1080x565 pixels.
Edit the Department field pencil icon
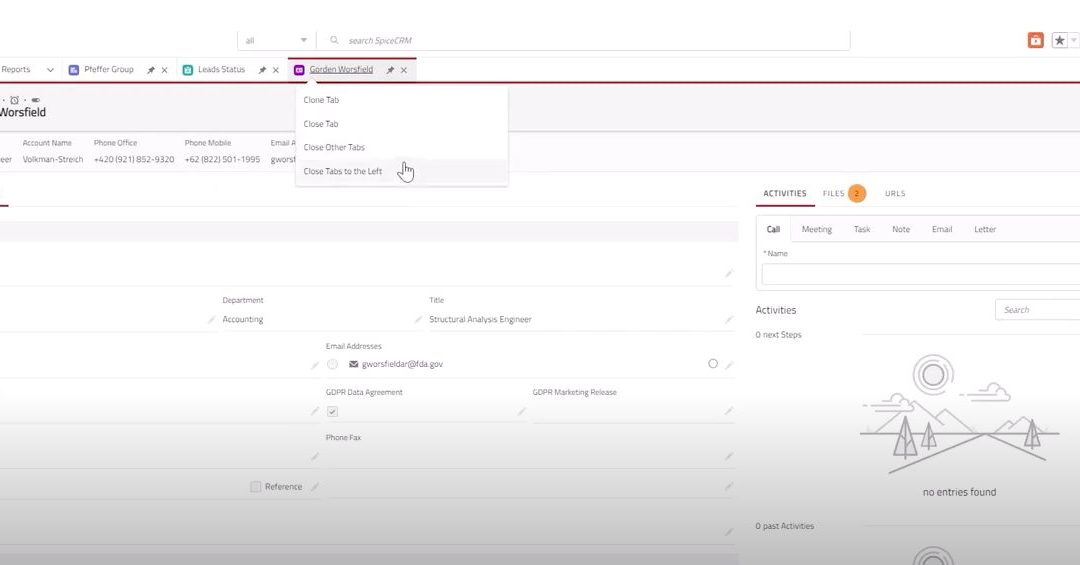coord(418,320)
